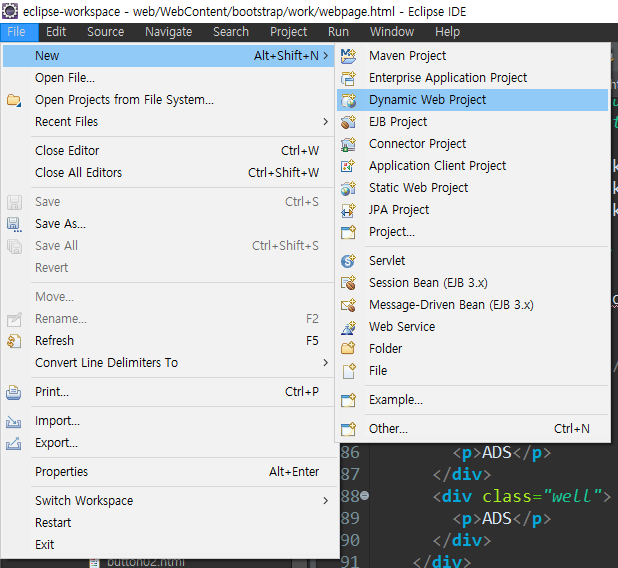Click the Dynamic Web Project globe icon
The width and height of the screenshot is (618, 568).
(348, 100)
